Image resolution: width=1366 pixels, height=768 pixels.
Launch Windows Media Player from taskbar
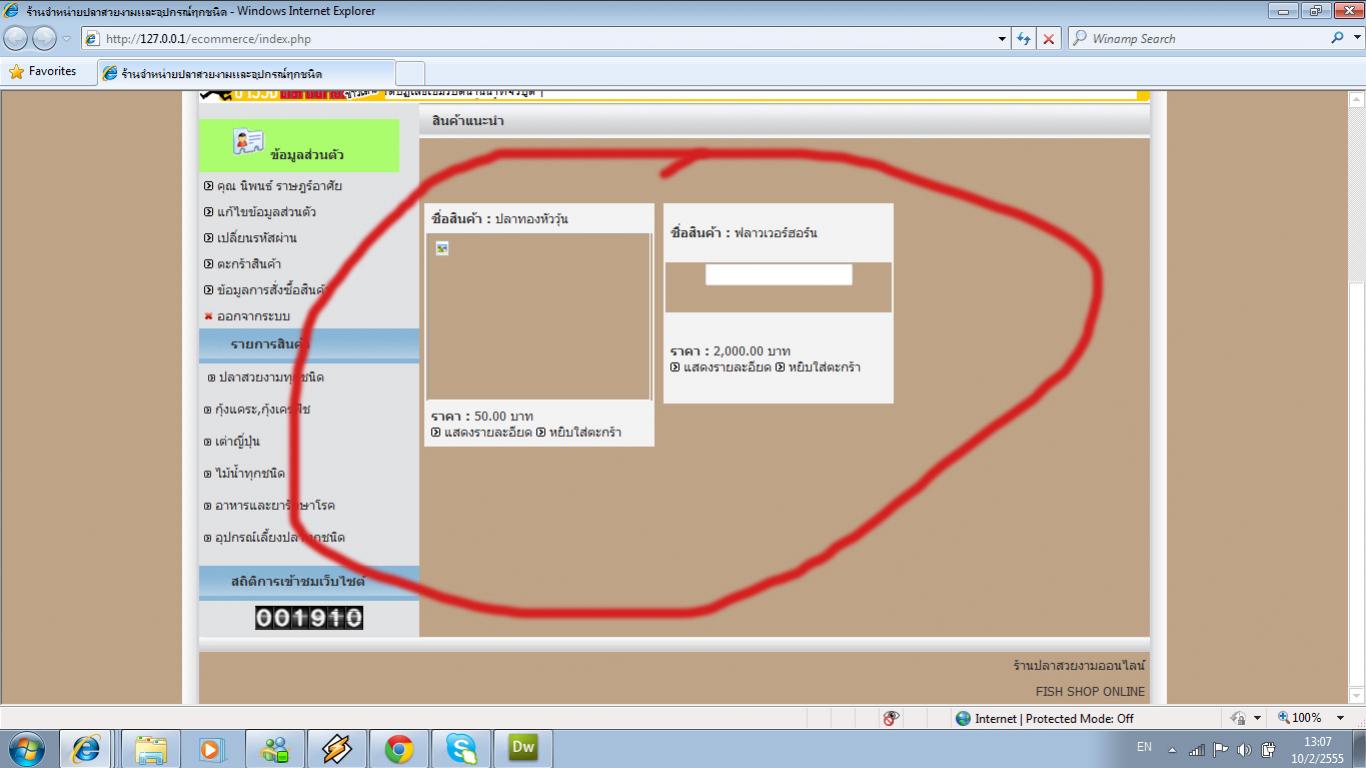coord(211,748)
